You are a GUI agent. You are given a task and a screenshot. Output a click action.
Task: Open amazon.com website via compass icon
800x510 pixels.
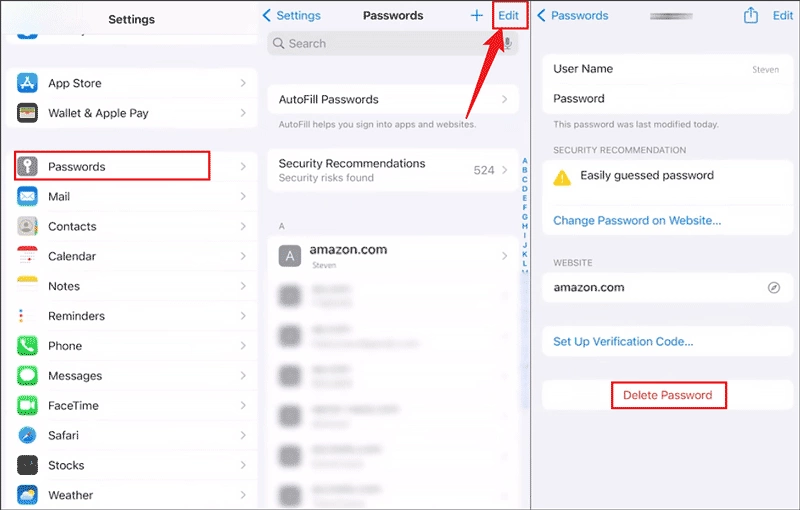pyautogui.click(x=773, y=287)
